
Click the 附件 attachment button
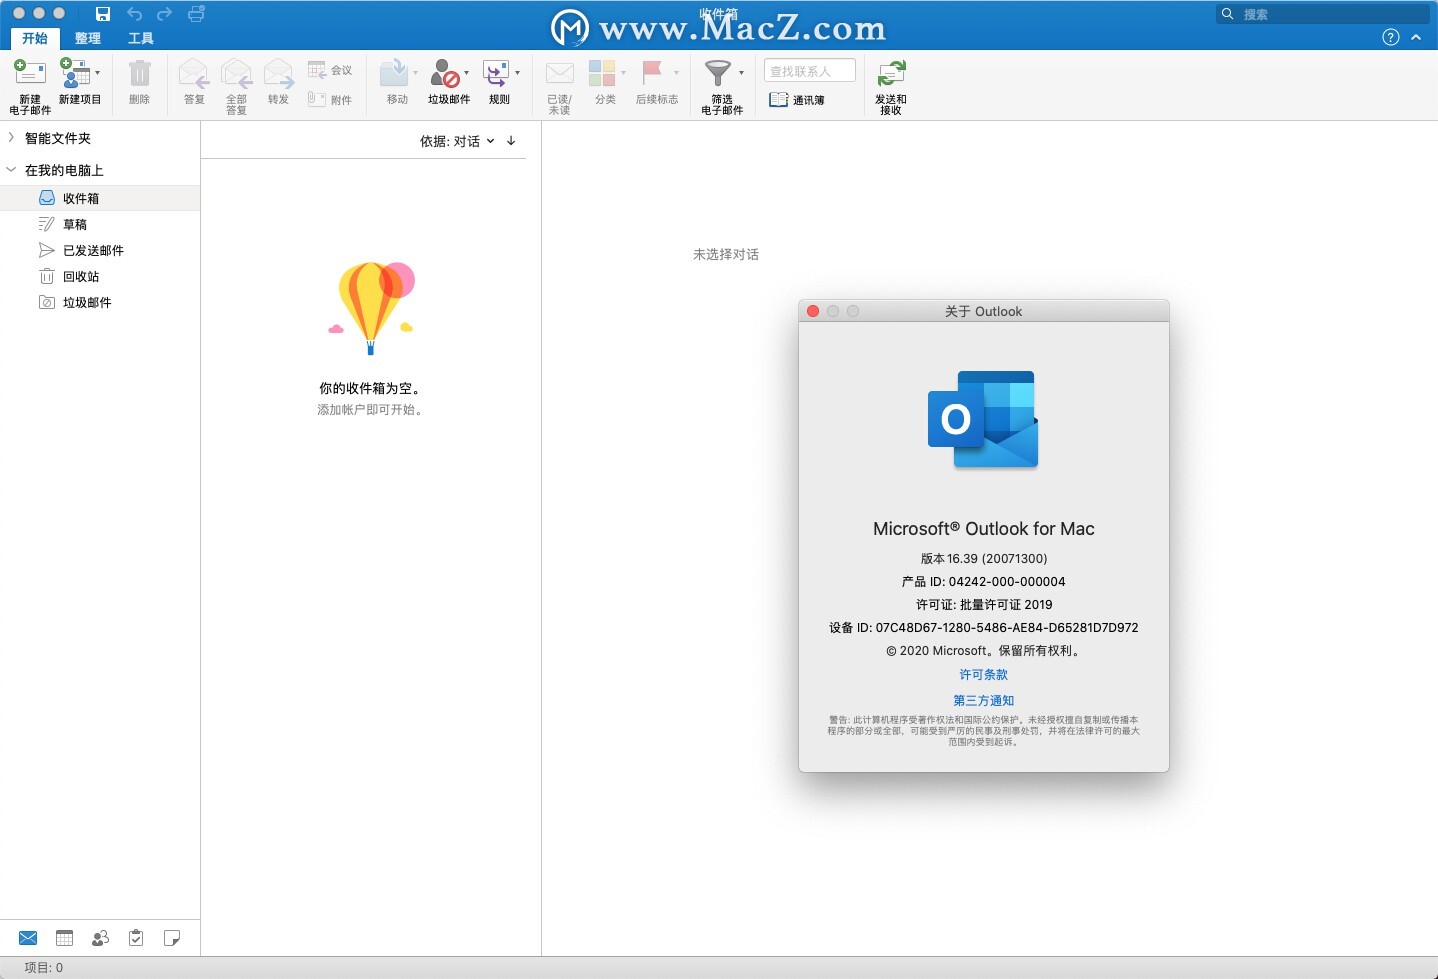click(x=330, y=99)
